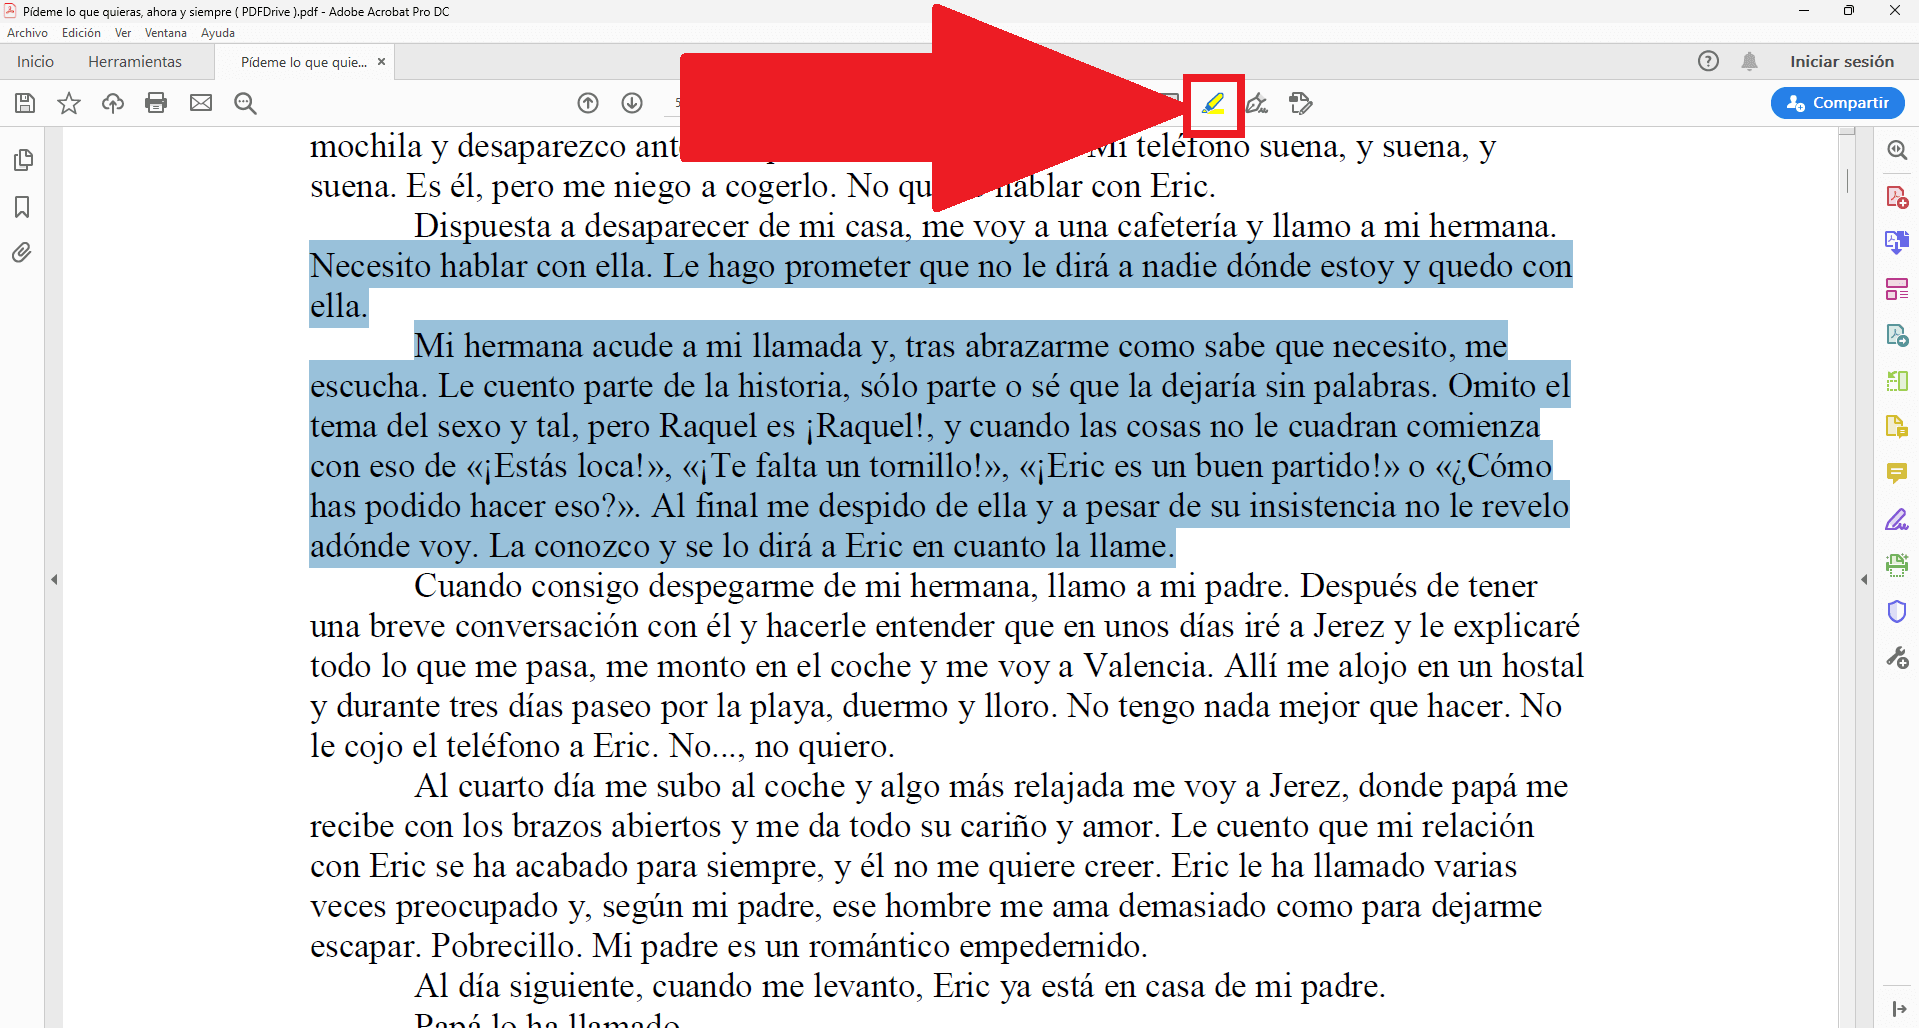Open Combine Files tool in right pane

1897,243
